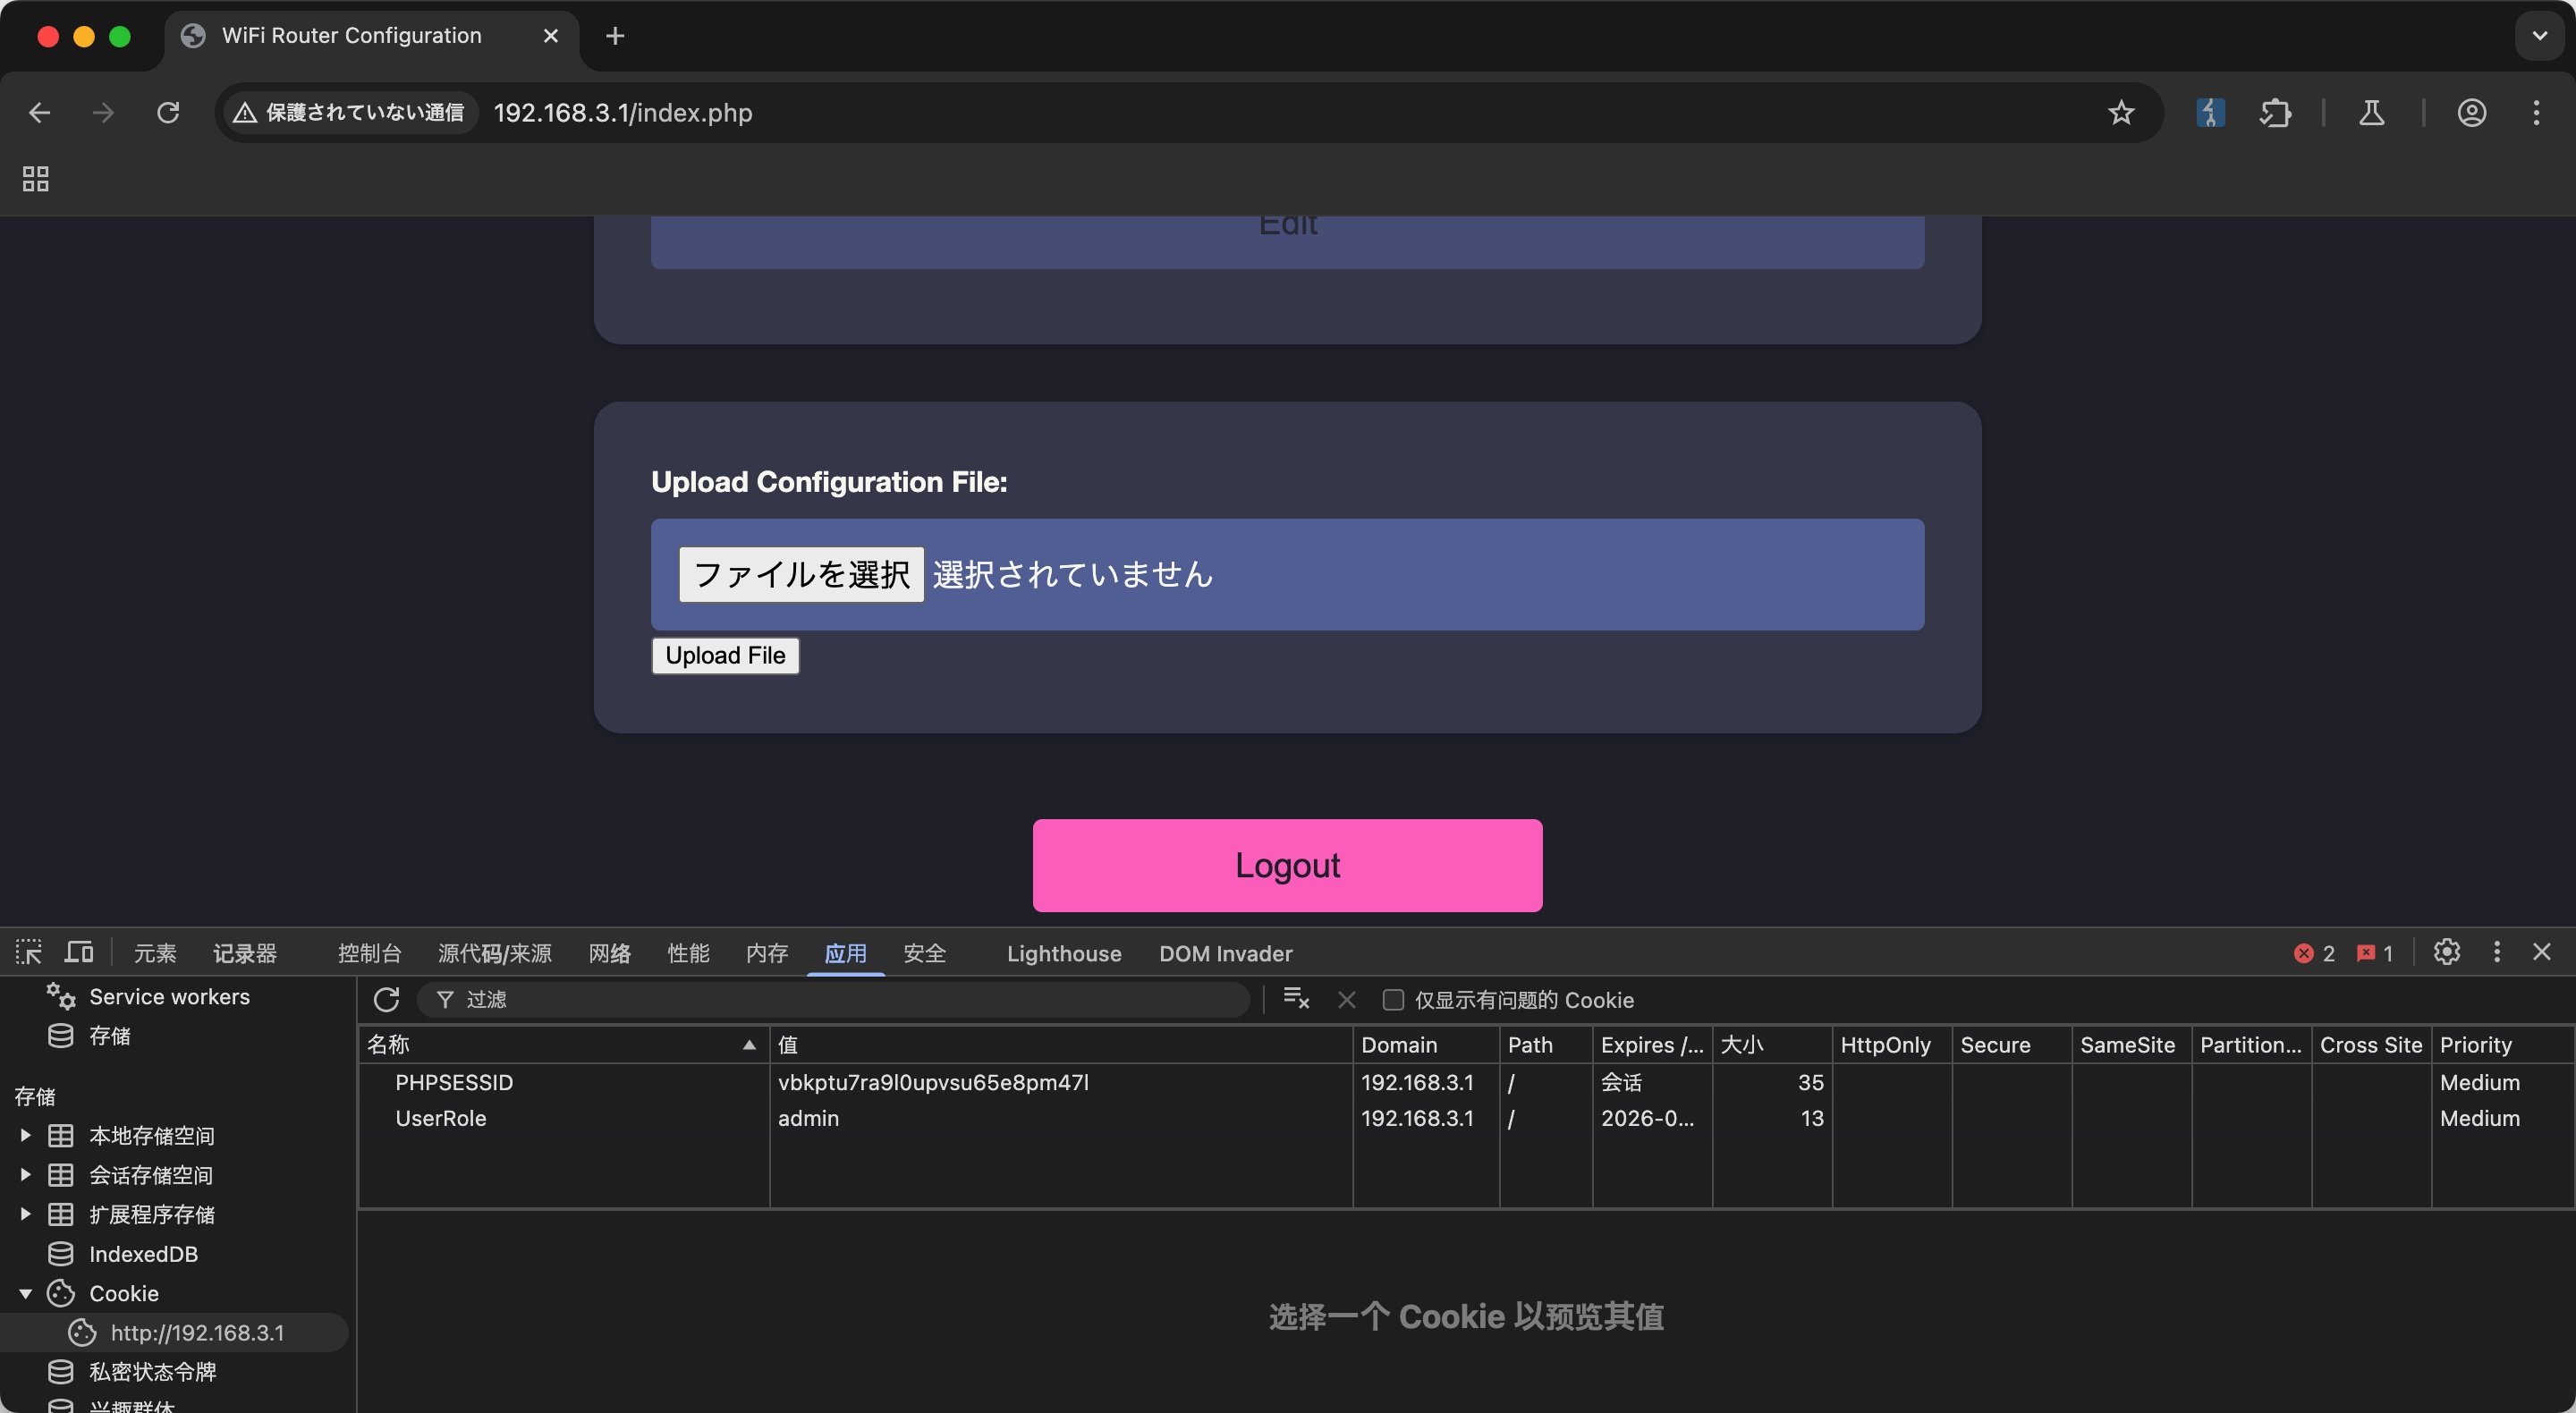Open the browser extensions puzzle icon

pyautogui.click(x=2275, y=113)
